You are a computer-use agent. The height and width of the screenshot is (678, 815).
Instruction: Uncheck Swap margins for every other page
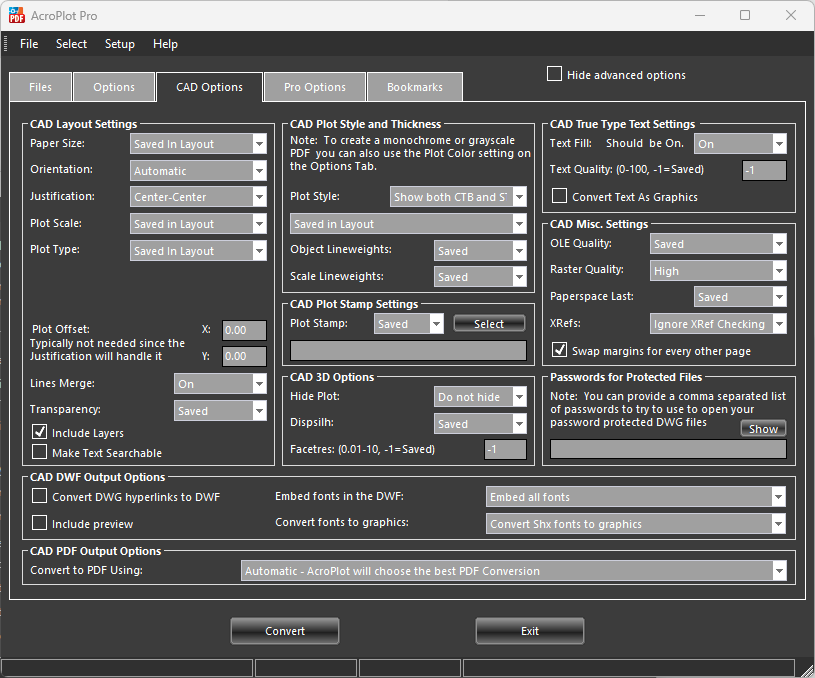(x=560, y=350)
